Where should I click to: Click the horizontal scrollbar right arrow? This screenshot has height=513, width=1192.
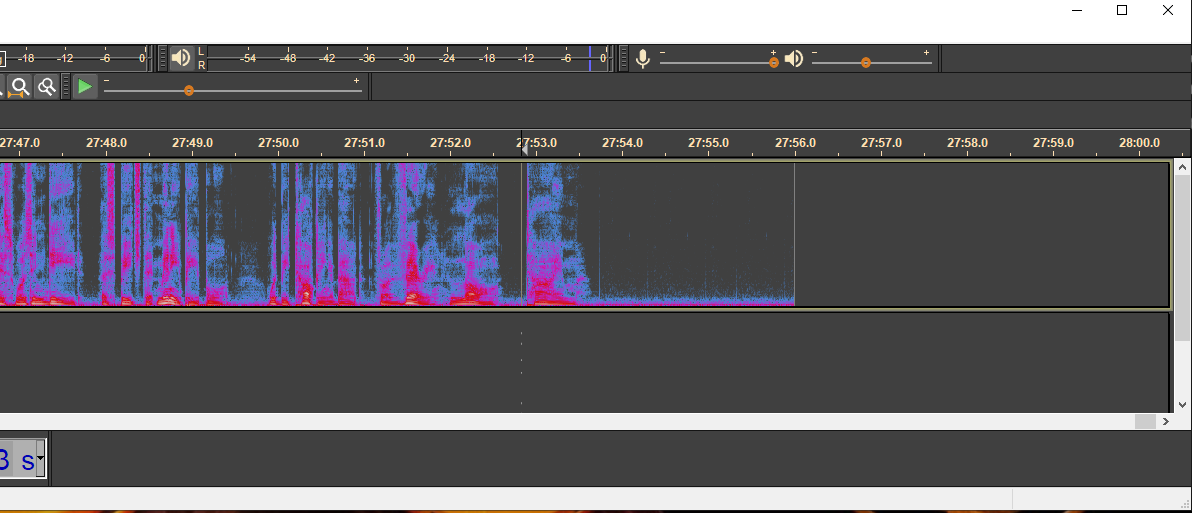(x=1165, y=422)
